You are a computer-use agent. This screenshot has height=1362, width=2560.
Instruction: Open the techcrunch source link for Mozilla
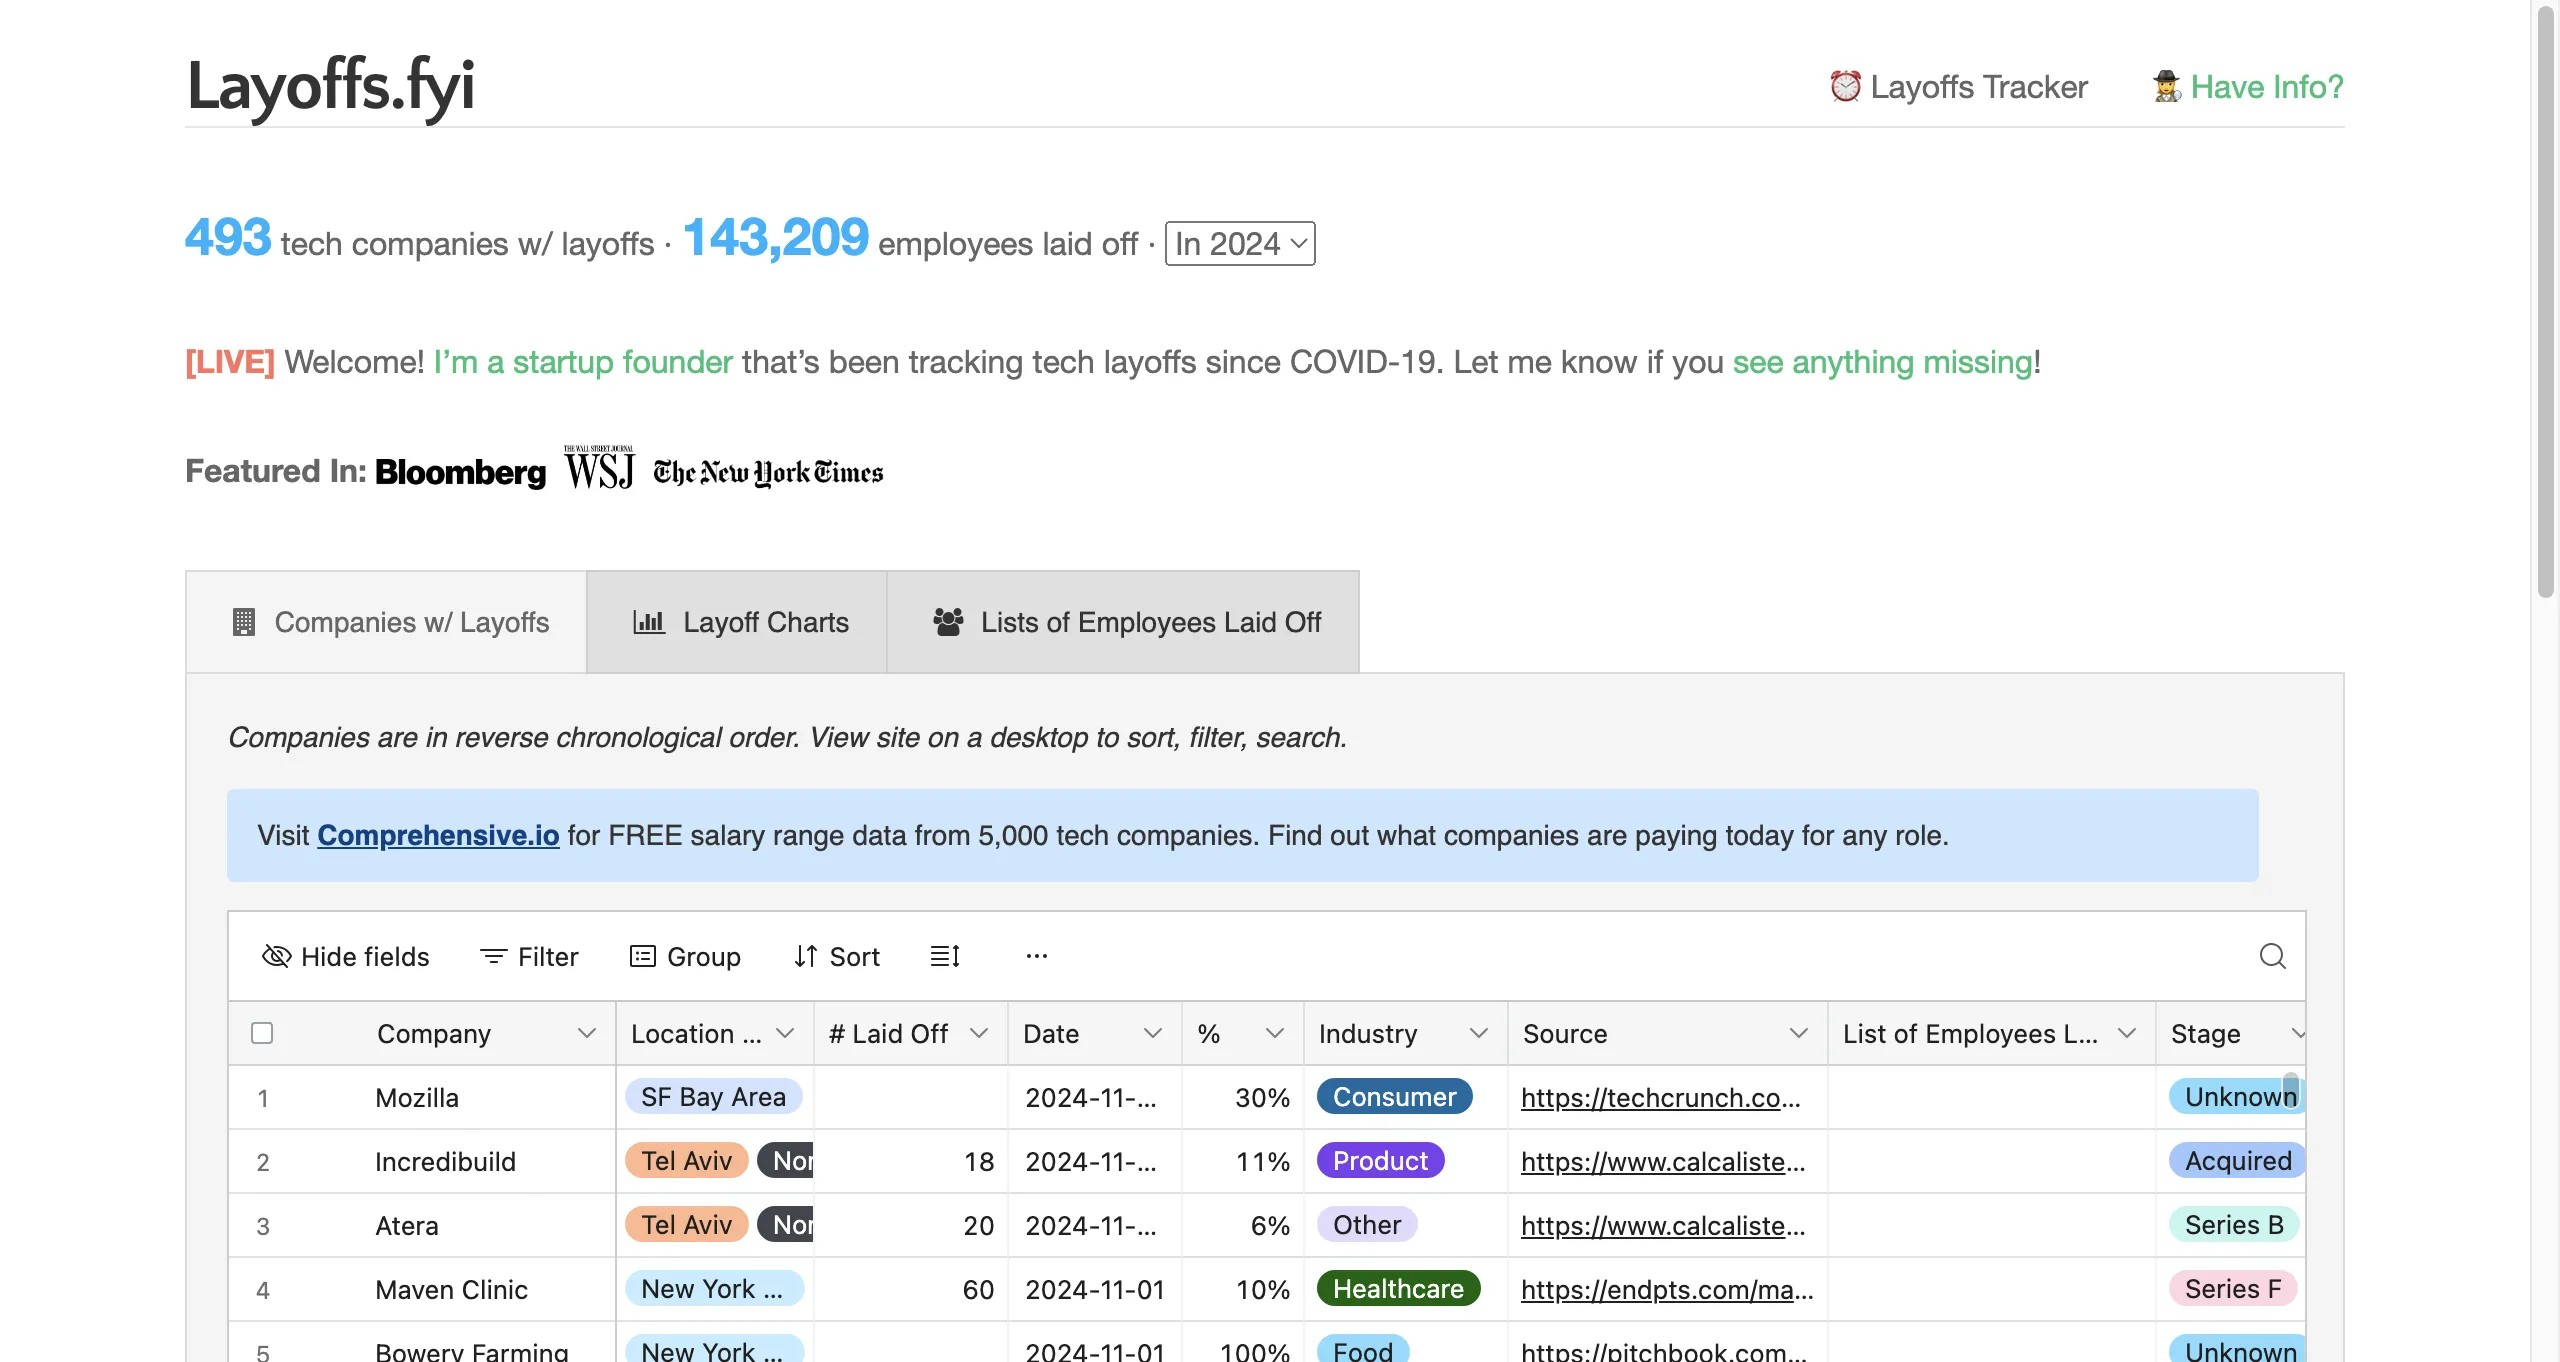coord(1660,1098)
